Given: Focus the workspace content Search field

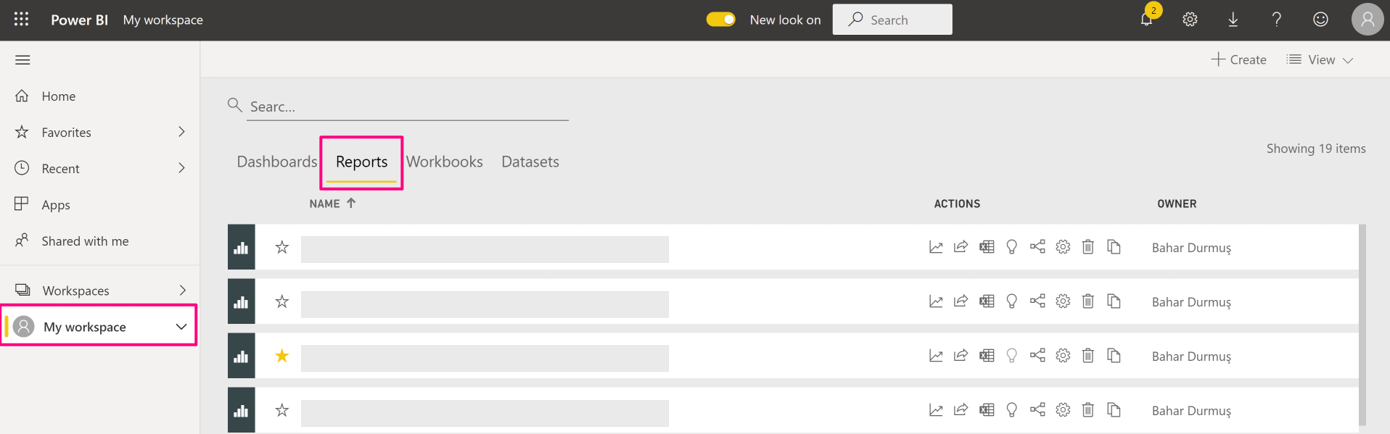Looking at the screenshot, I should click(x=407, y=106).
